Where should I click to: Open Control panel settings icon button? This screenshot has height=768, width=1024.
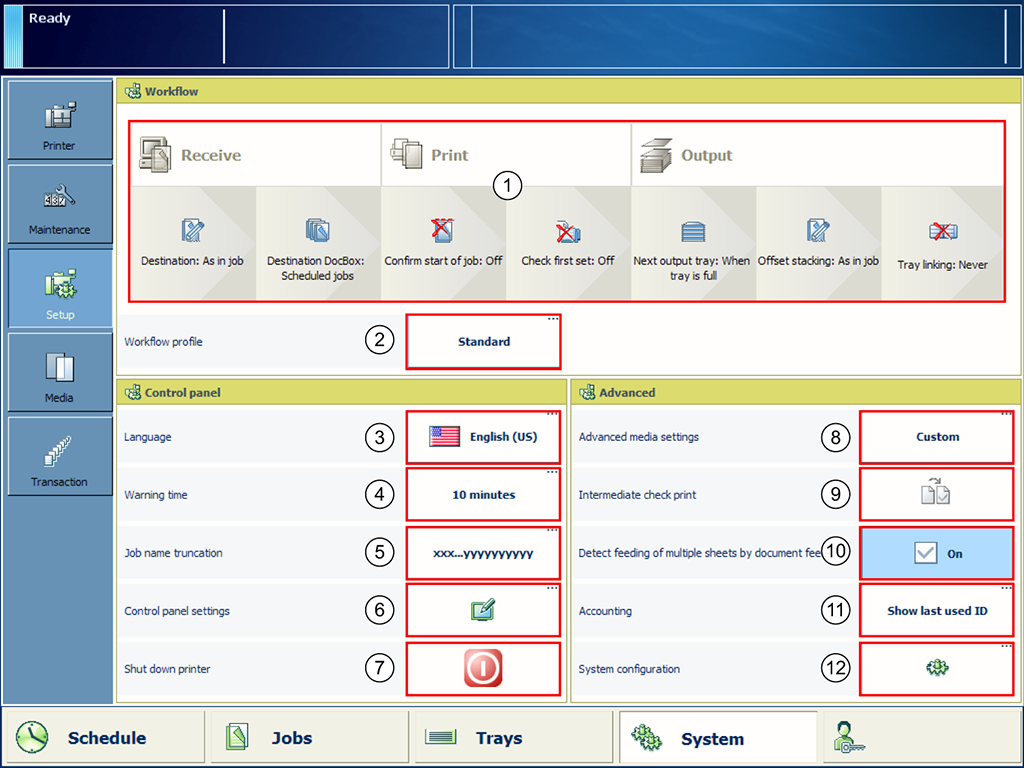(483, 611)
